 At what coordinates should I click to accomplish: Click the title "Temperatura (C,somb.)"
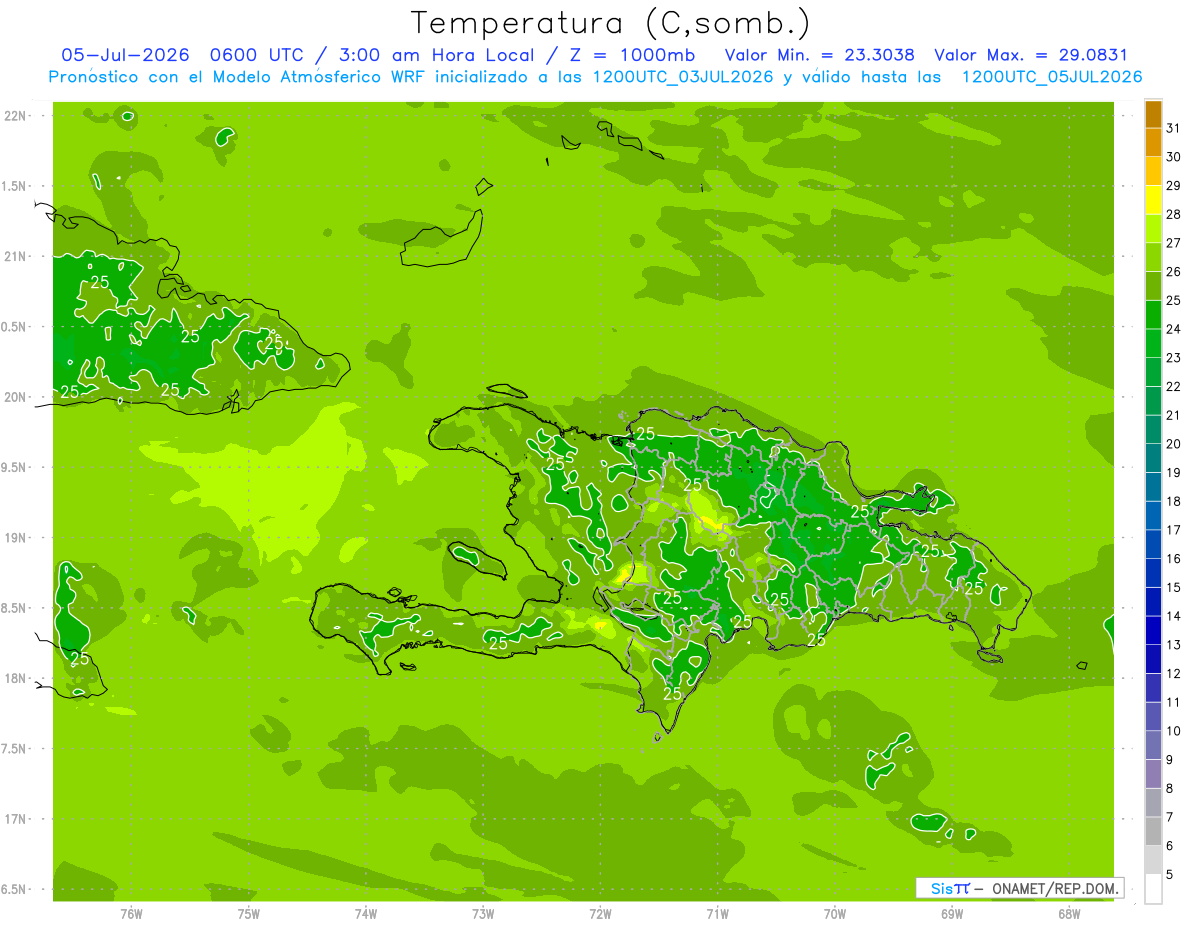pos(610,23)
